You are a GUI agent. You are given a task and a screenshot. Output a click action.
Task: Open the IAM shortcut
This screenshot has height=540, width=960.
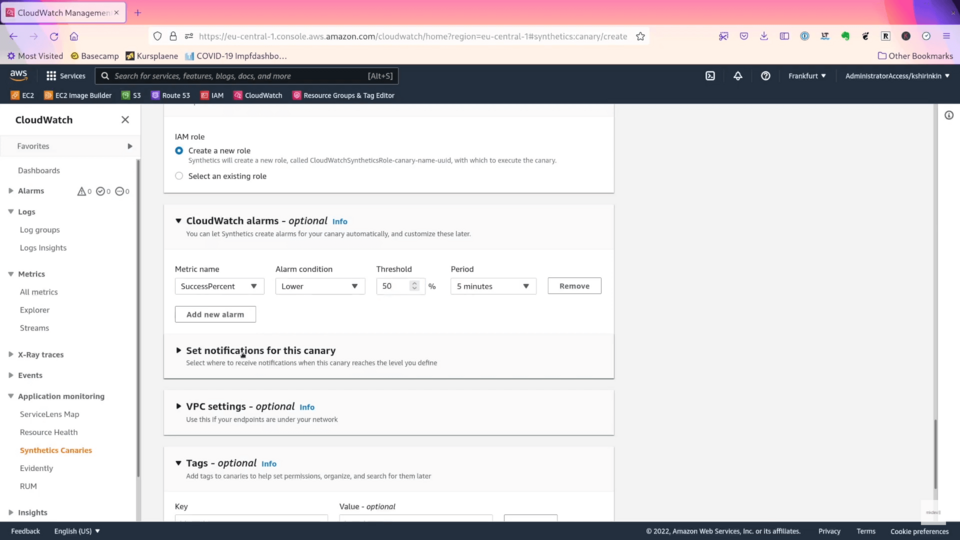[x=212, y=96]
